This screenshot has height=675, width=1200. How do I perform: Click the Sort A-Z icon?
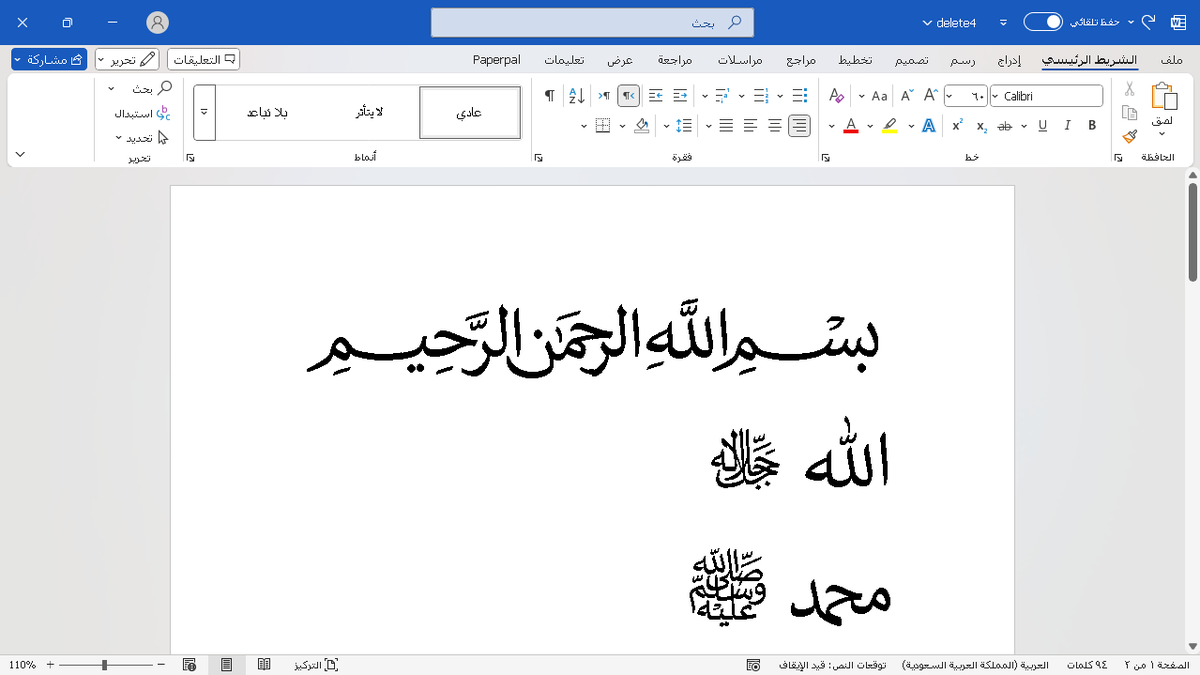pyautogui.click(x=576, y=96)
